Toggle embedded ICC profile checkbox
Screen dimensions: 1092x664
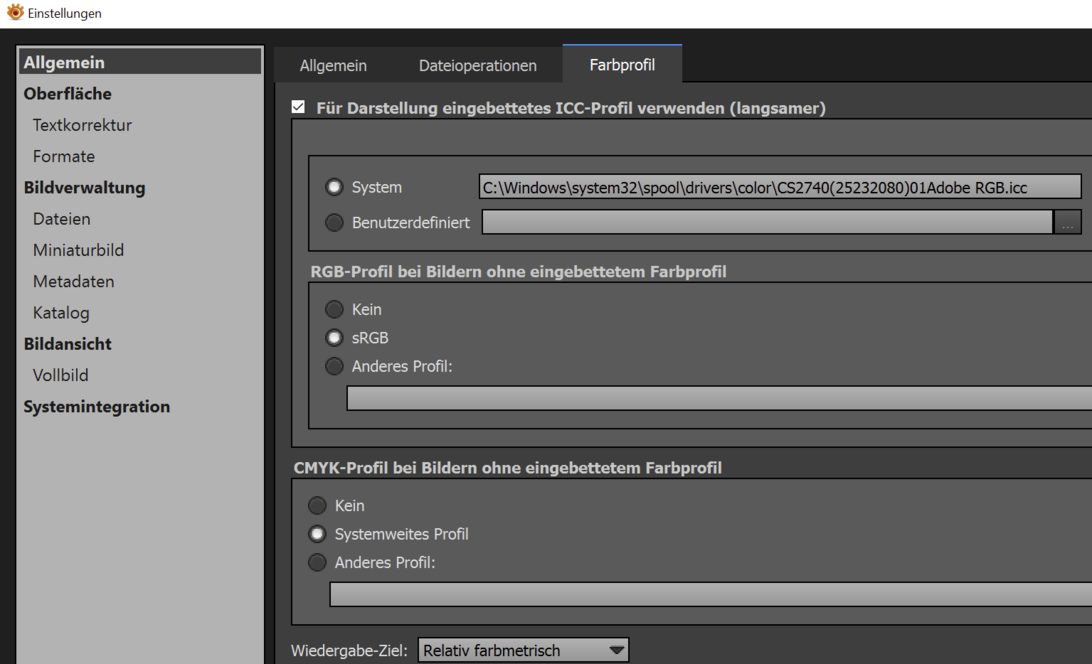[298, 107]
